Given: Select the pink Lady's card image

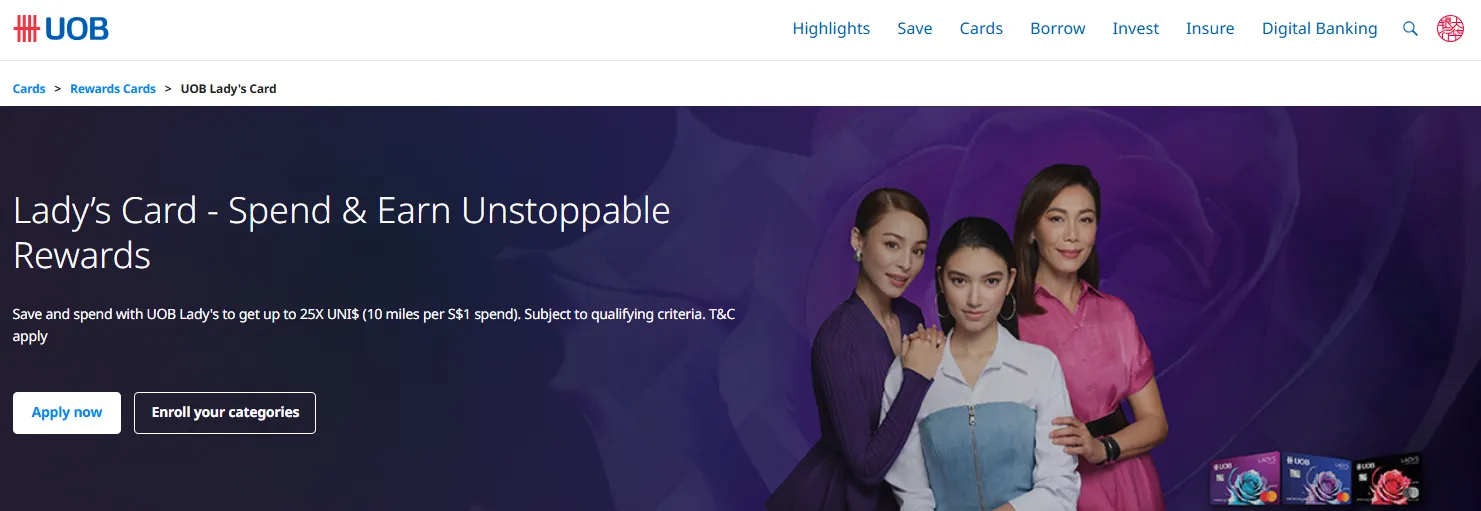Looking at the screenshot, I should click(1244, 480).
